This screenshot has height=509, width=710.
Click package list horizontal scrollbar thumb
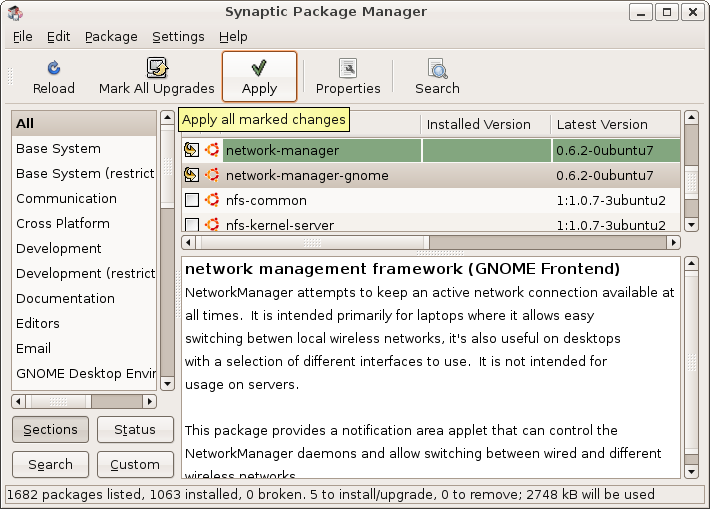click(x=312, y=243)
